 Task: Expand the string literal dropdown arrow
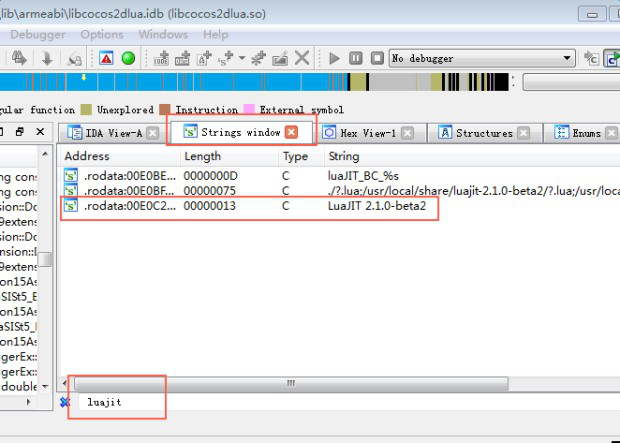click(x=242, y=59)
